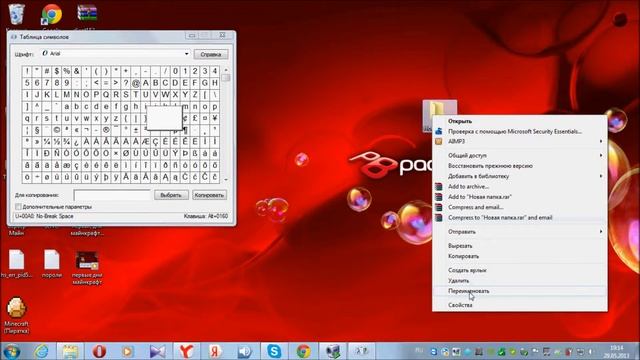Image resolution: width=640 pixels, height=360 pixels.
Task: Open the Windows Start menu
Action: coord(11,351)
